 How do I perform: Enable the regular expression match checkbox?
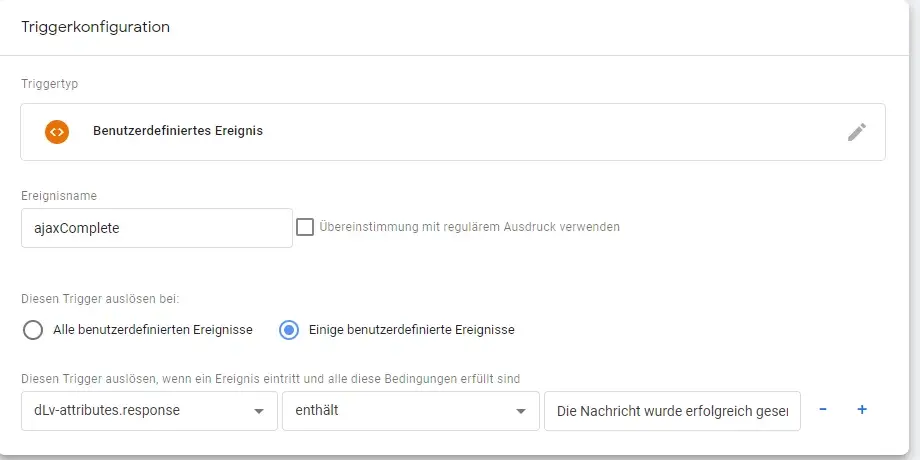click(x=305, y=227)
